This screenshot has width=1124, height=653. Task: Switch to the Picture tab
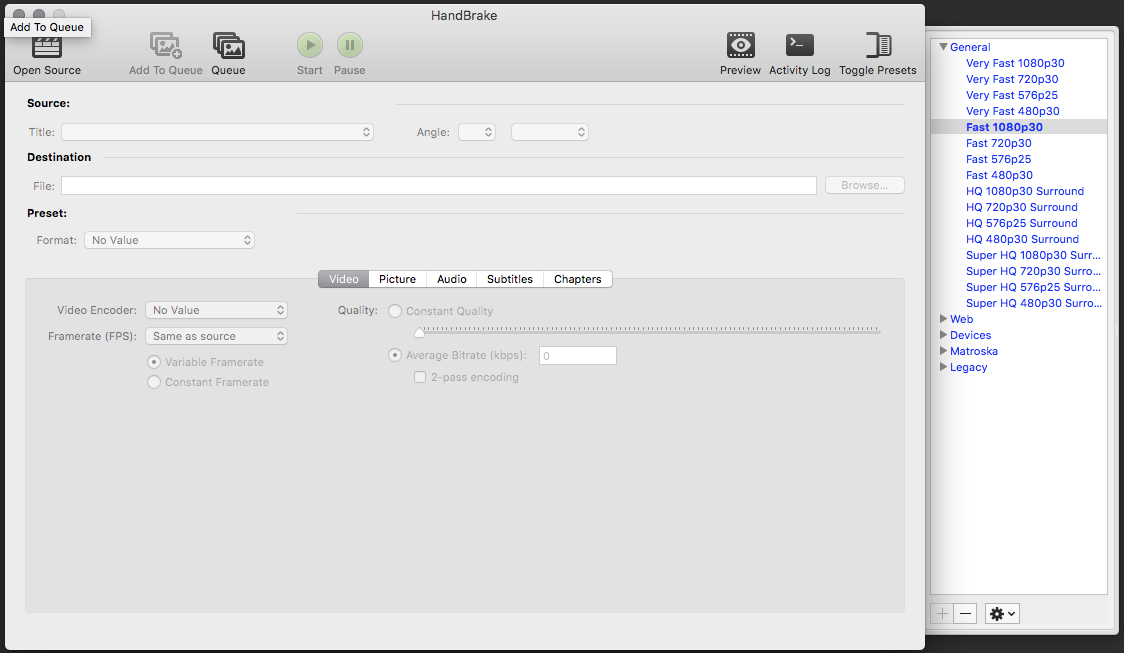click(x=397, y=279)
